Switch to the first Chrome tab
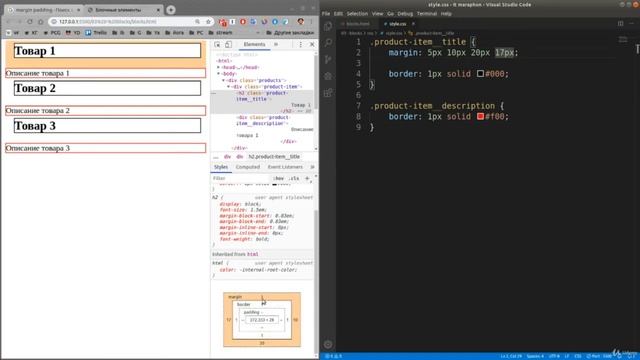640x360 pixels. pyautogui.click(x=44, y=9)
